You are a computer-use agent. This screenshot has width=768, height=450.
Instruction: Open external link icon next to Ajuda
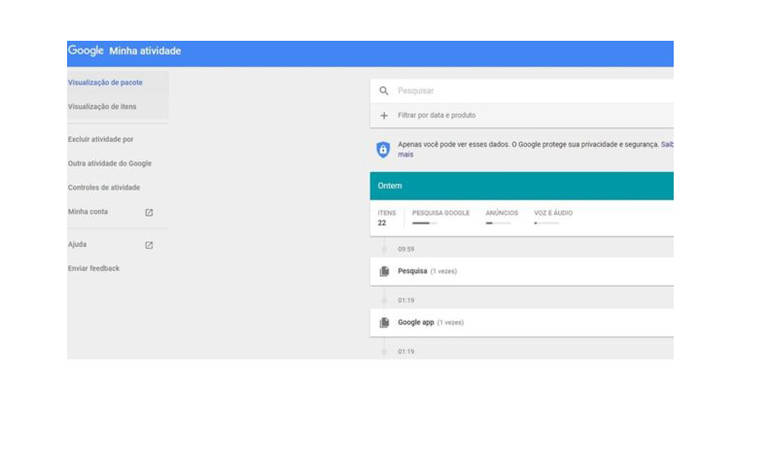[x=149, y=245]
